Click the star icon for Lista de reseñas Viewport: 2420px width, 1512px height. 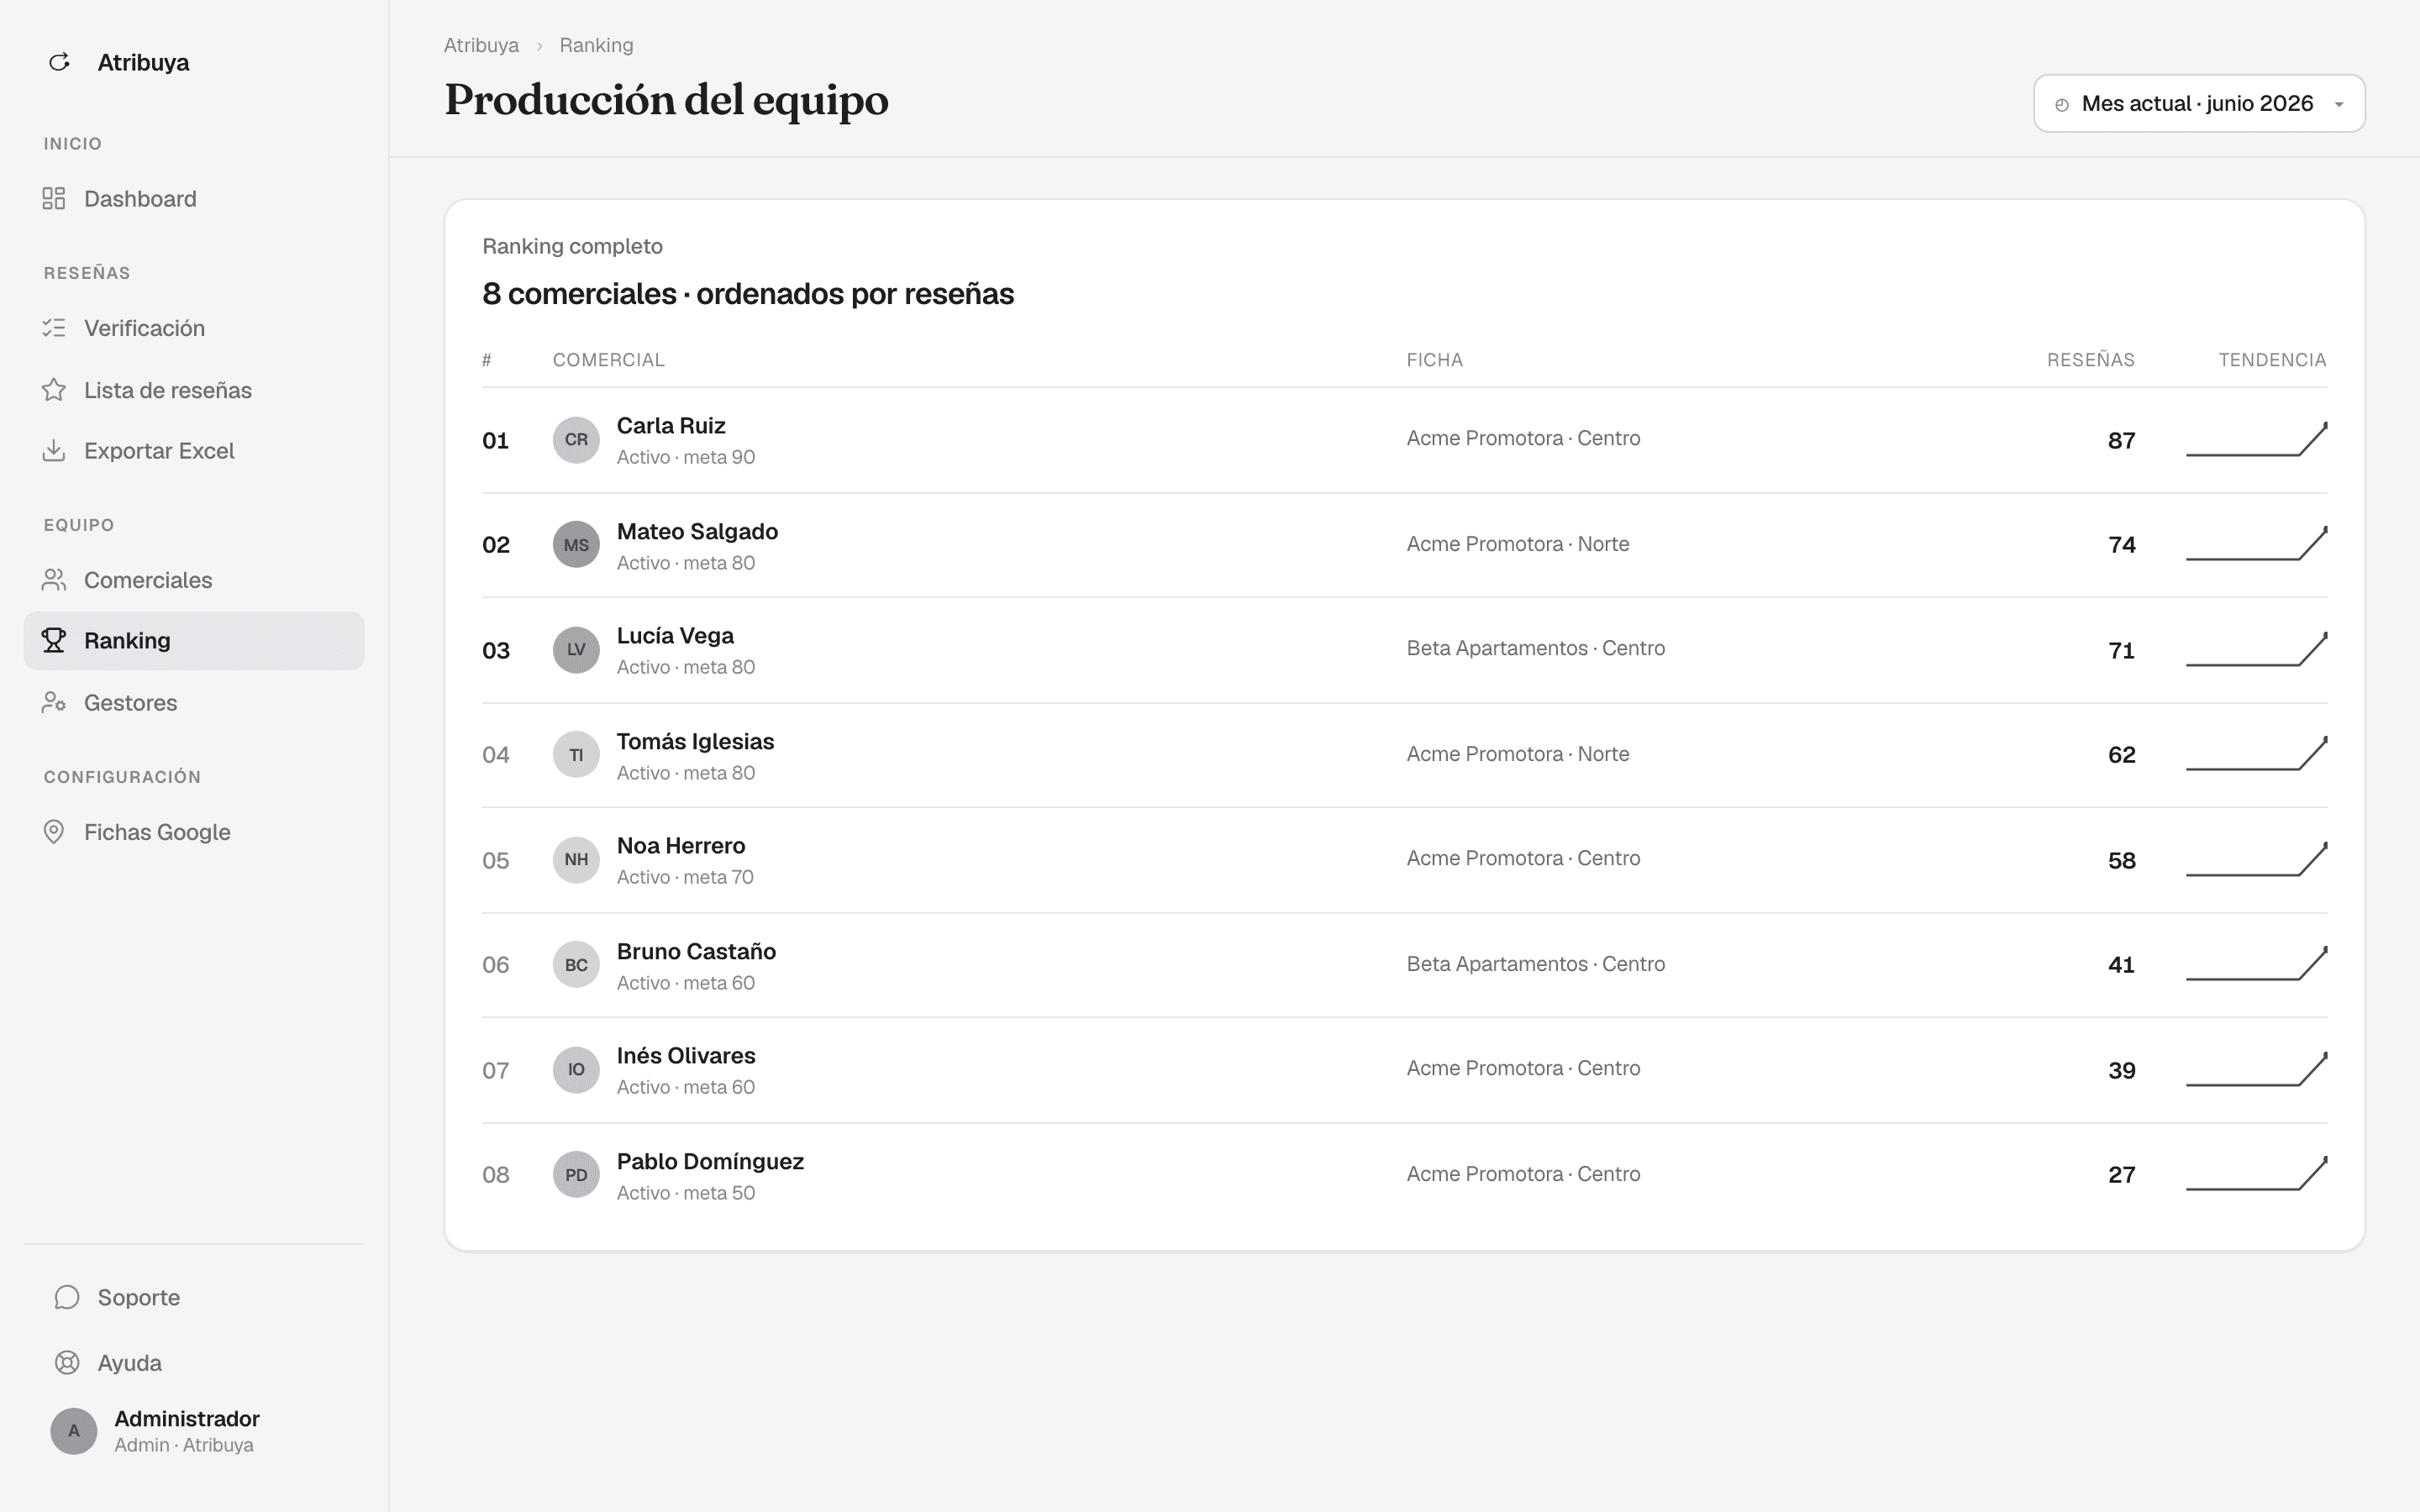click(54, 390)
